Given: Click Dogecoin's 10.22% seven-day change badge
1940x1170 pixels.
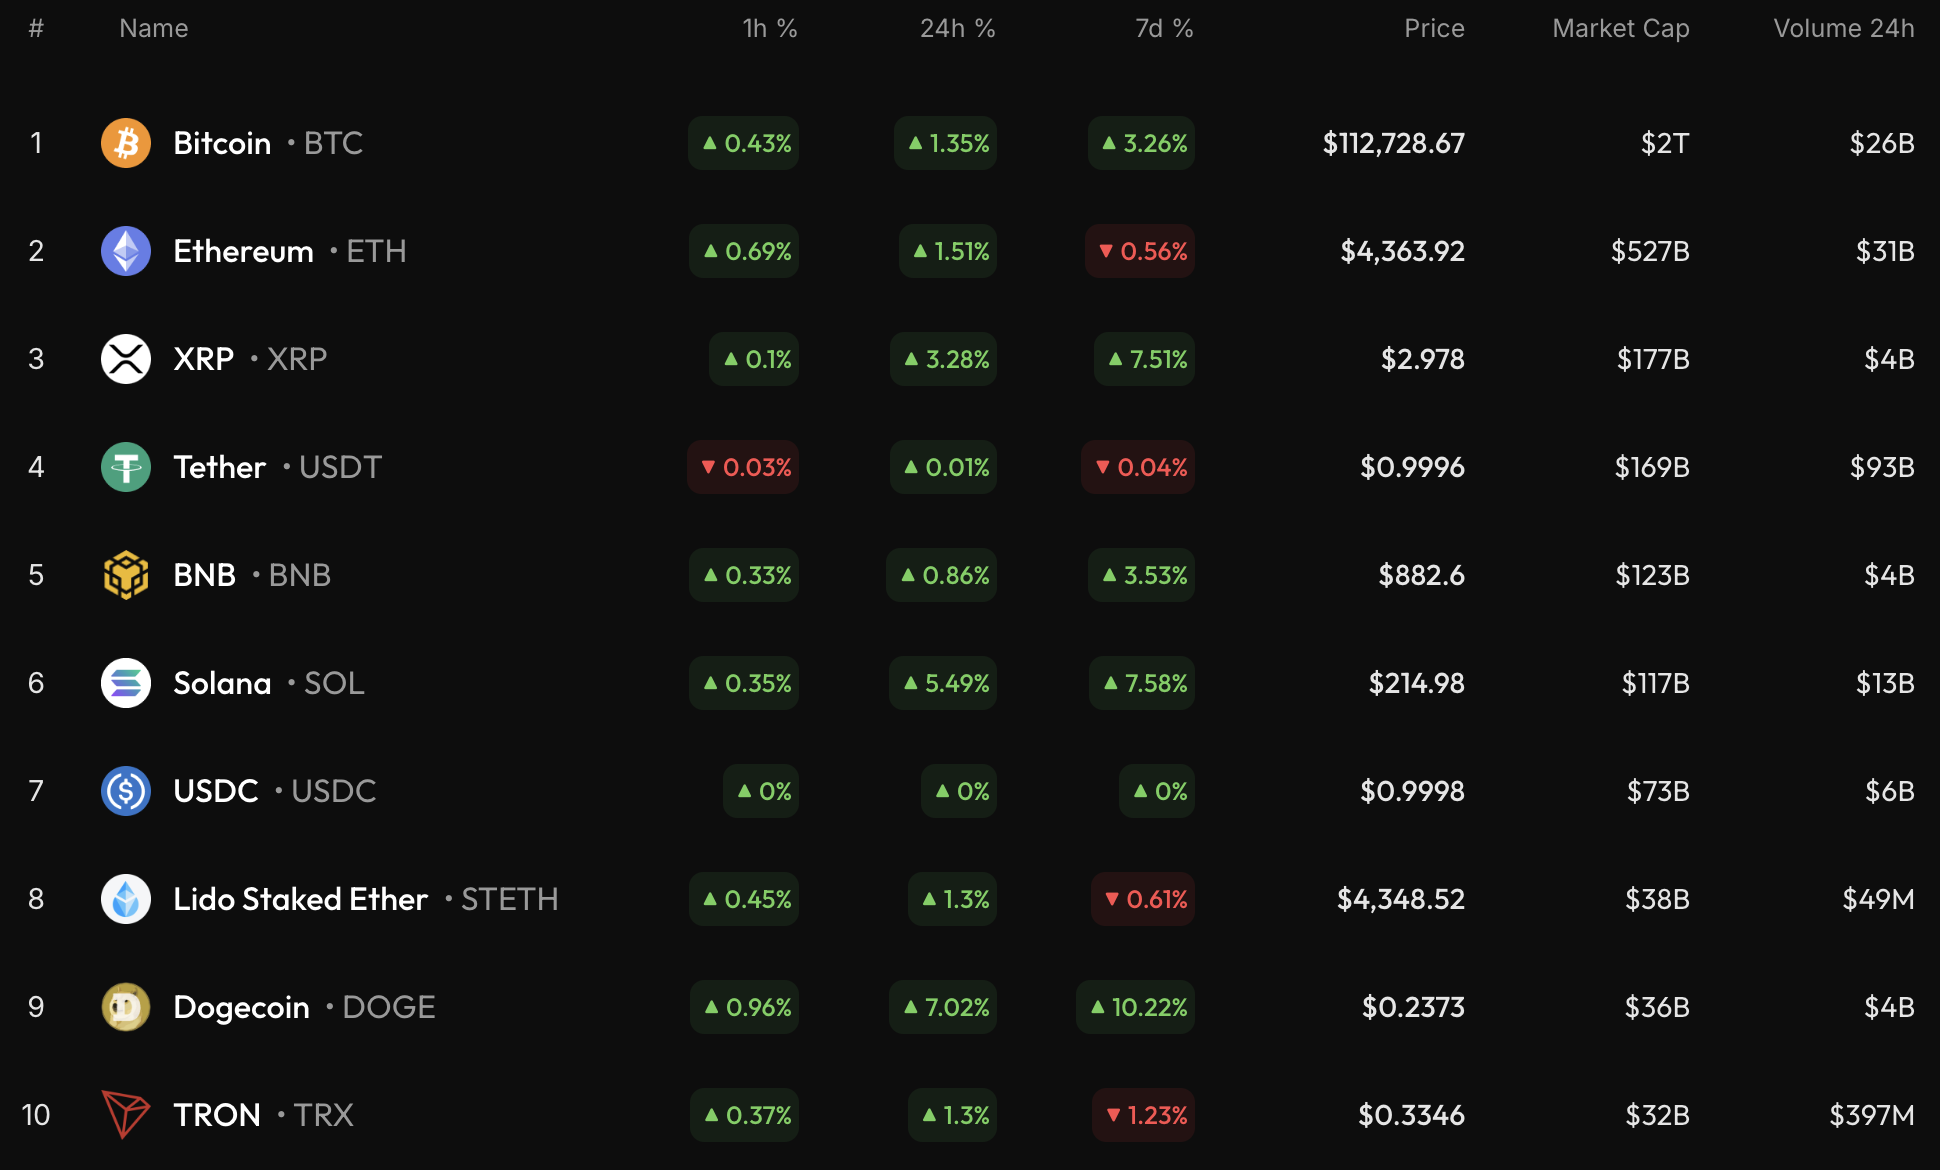Looking at the screenshot, I should point(1136,1007).
